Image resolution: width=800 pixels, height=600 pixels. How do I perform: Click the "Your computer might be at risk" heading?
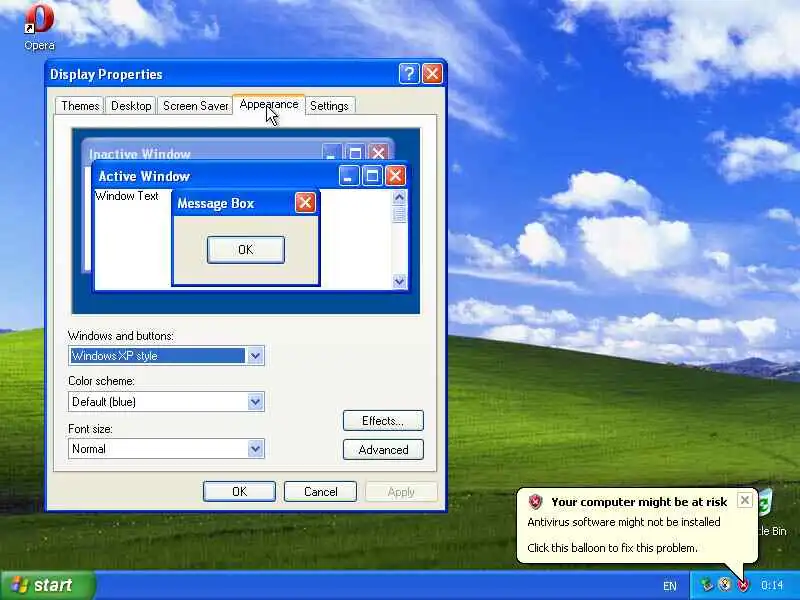639,502
